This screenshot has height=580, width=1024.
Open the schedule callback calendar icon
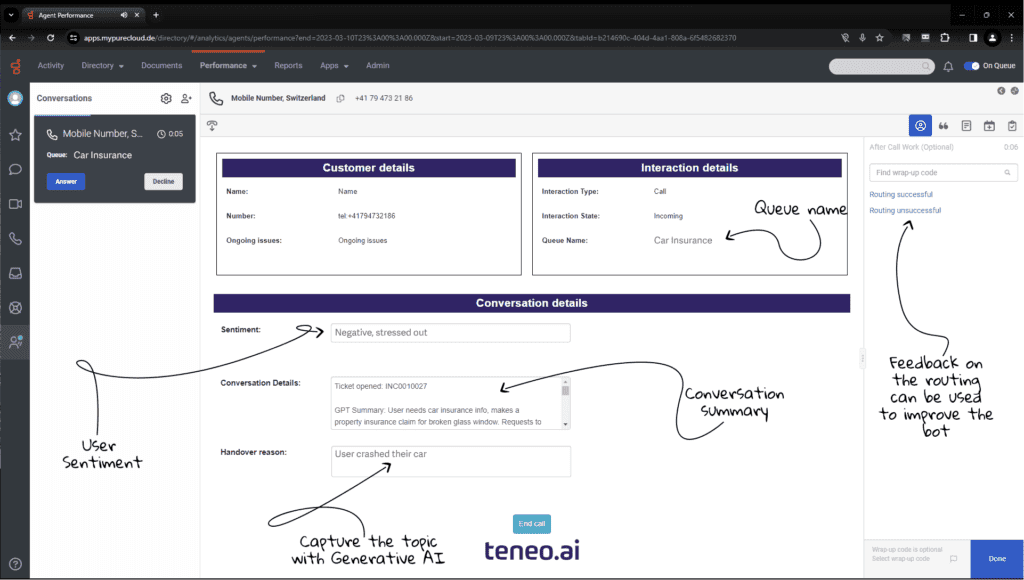point(989,126)
